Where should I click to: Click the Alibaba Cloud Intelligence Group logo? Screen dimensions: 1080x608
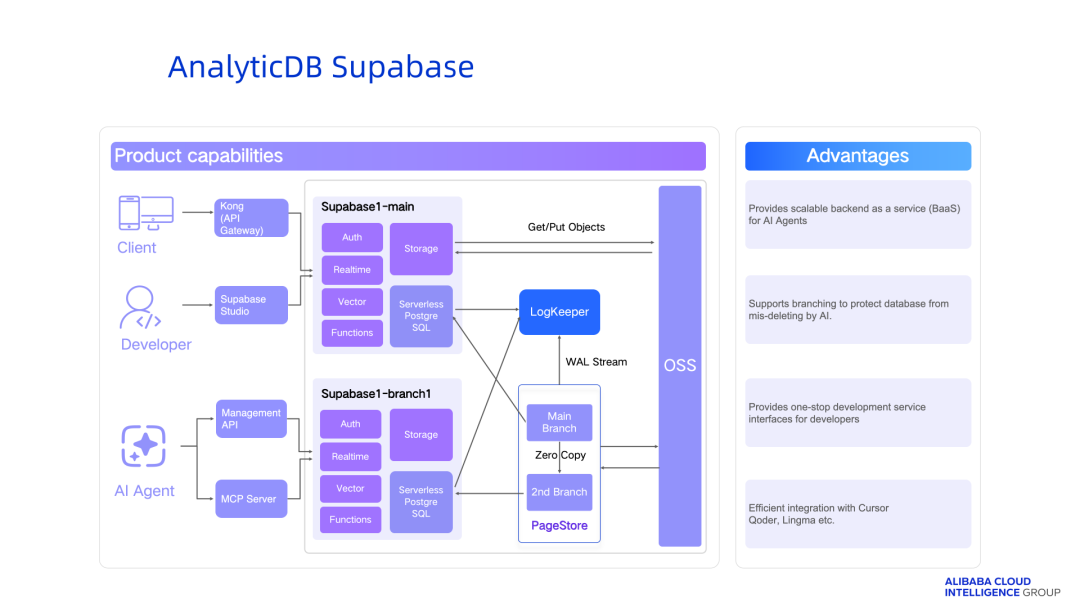click(1002, 587)
